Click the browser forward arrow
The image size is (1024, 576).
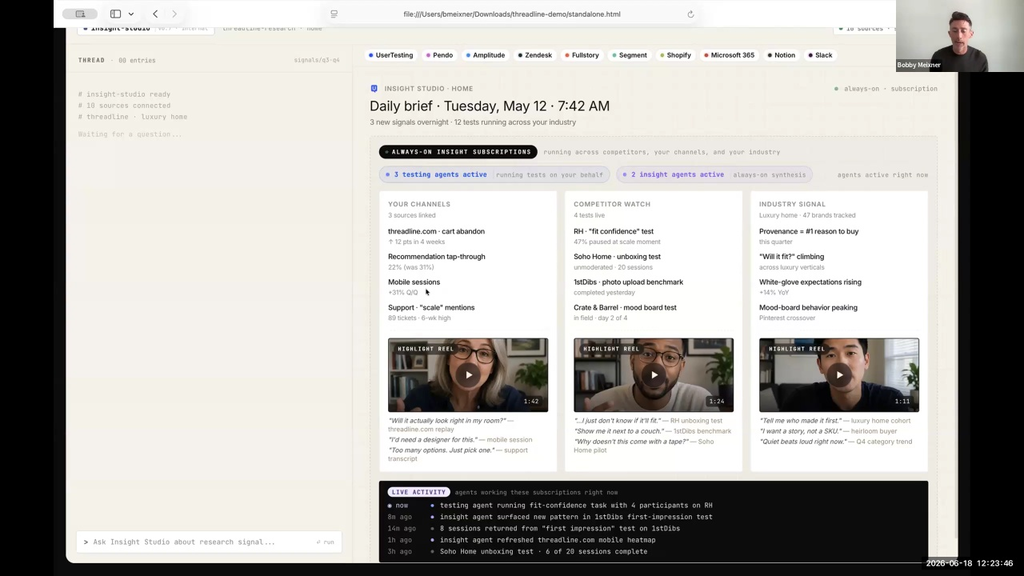pos(174,14)
